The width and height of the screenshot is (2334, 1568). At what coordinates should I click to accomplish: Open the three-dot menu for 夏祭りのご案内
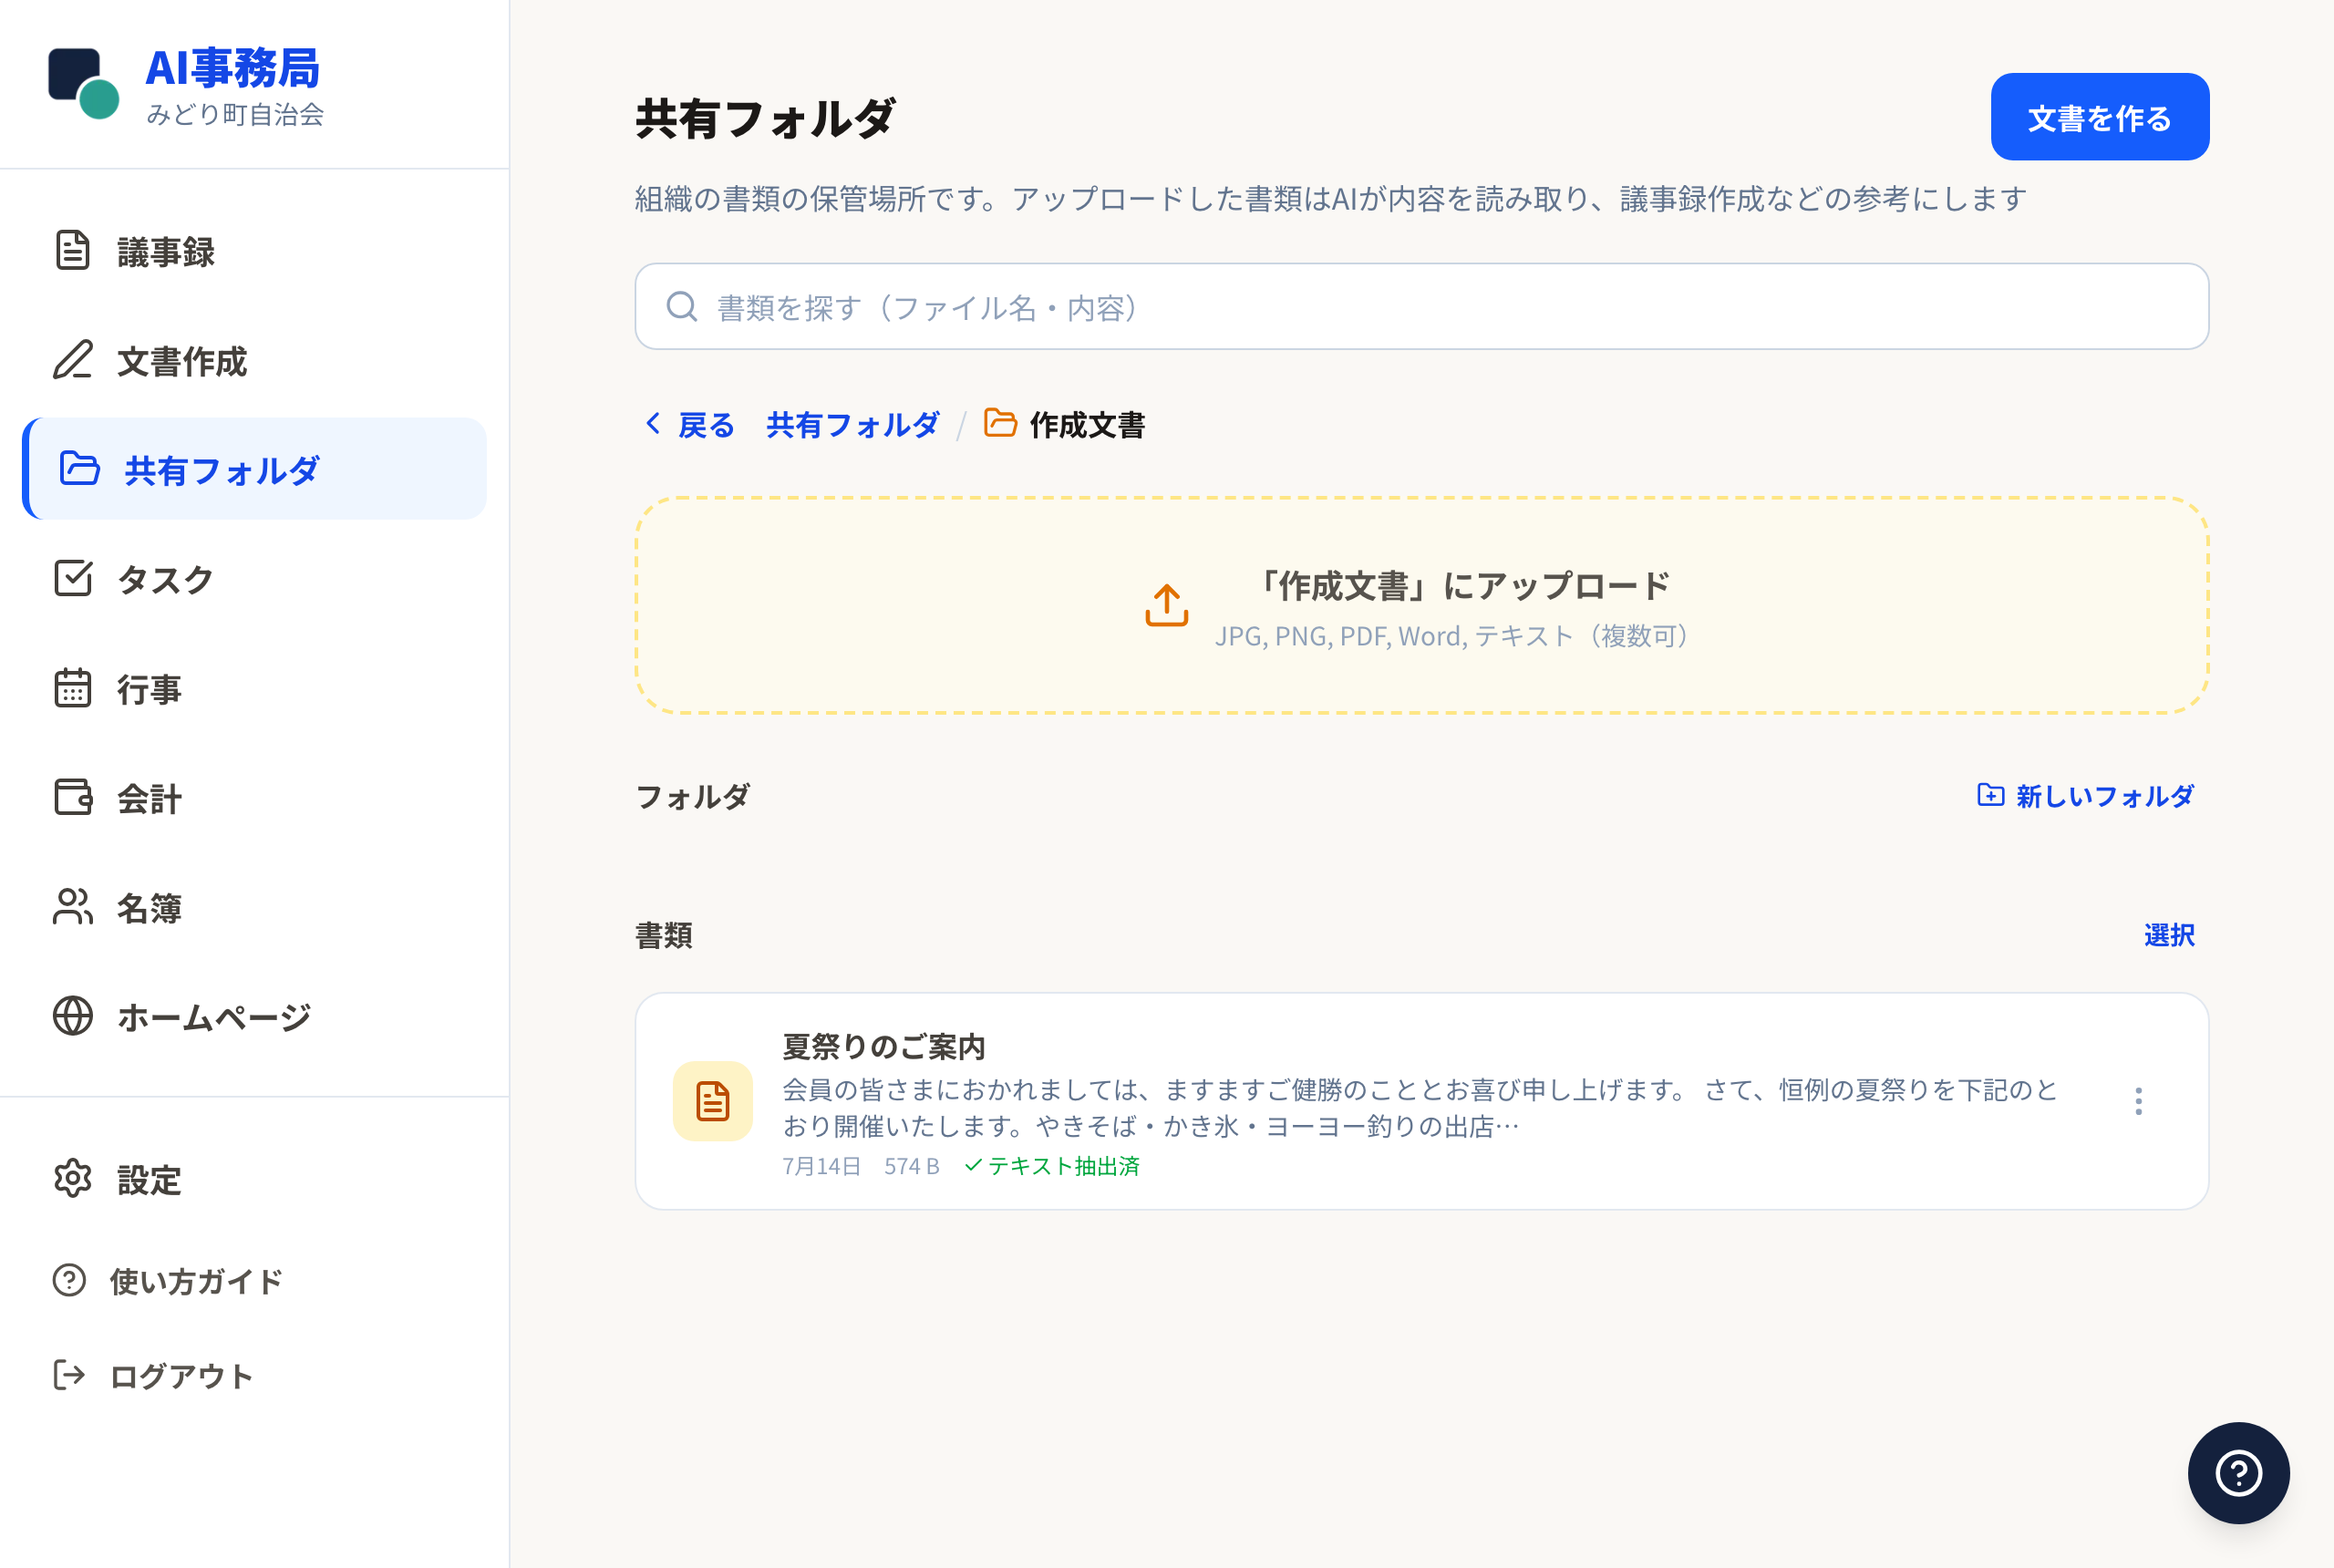point(2138,1101)
